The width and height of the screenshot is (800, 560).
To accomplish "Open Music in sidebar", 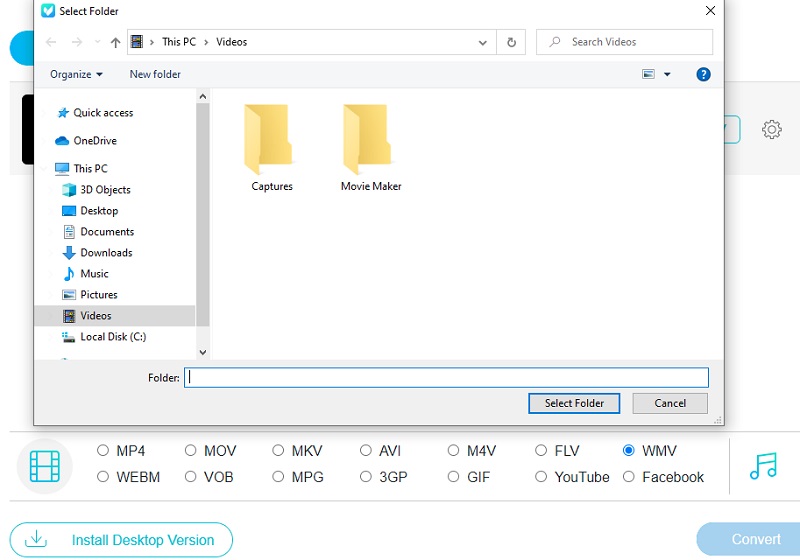I will 85,274.
